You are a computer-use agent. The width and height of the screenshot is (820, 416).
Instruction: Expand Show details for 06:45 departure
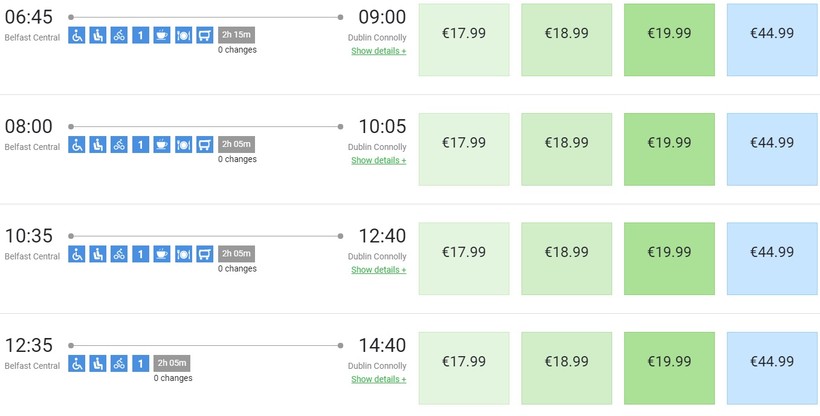[x=379, y=51]
